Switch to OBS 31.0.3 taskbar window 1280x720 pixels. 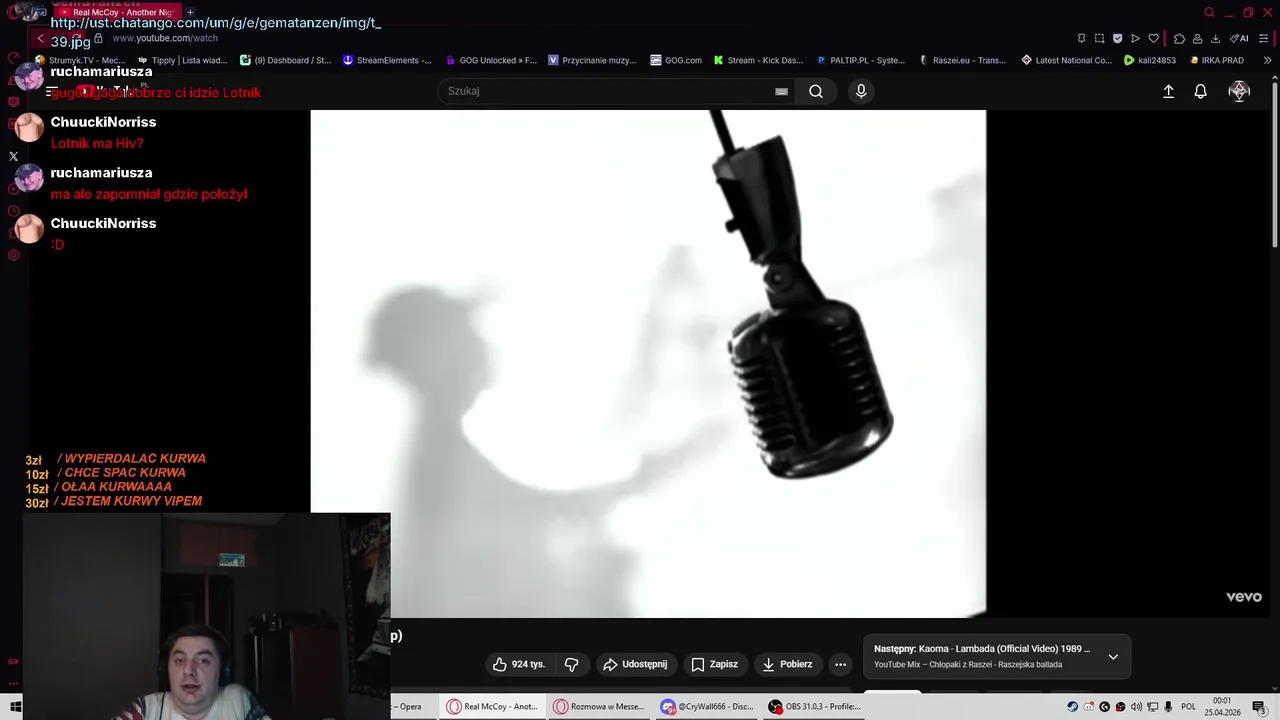coord(815,706)
